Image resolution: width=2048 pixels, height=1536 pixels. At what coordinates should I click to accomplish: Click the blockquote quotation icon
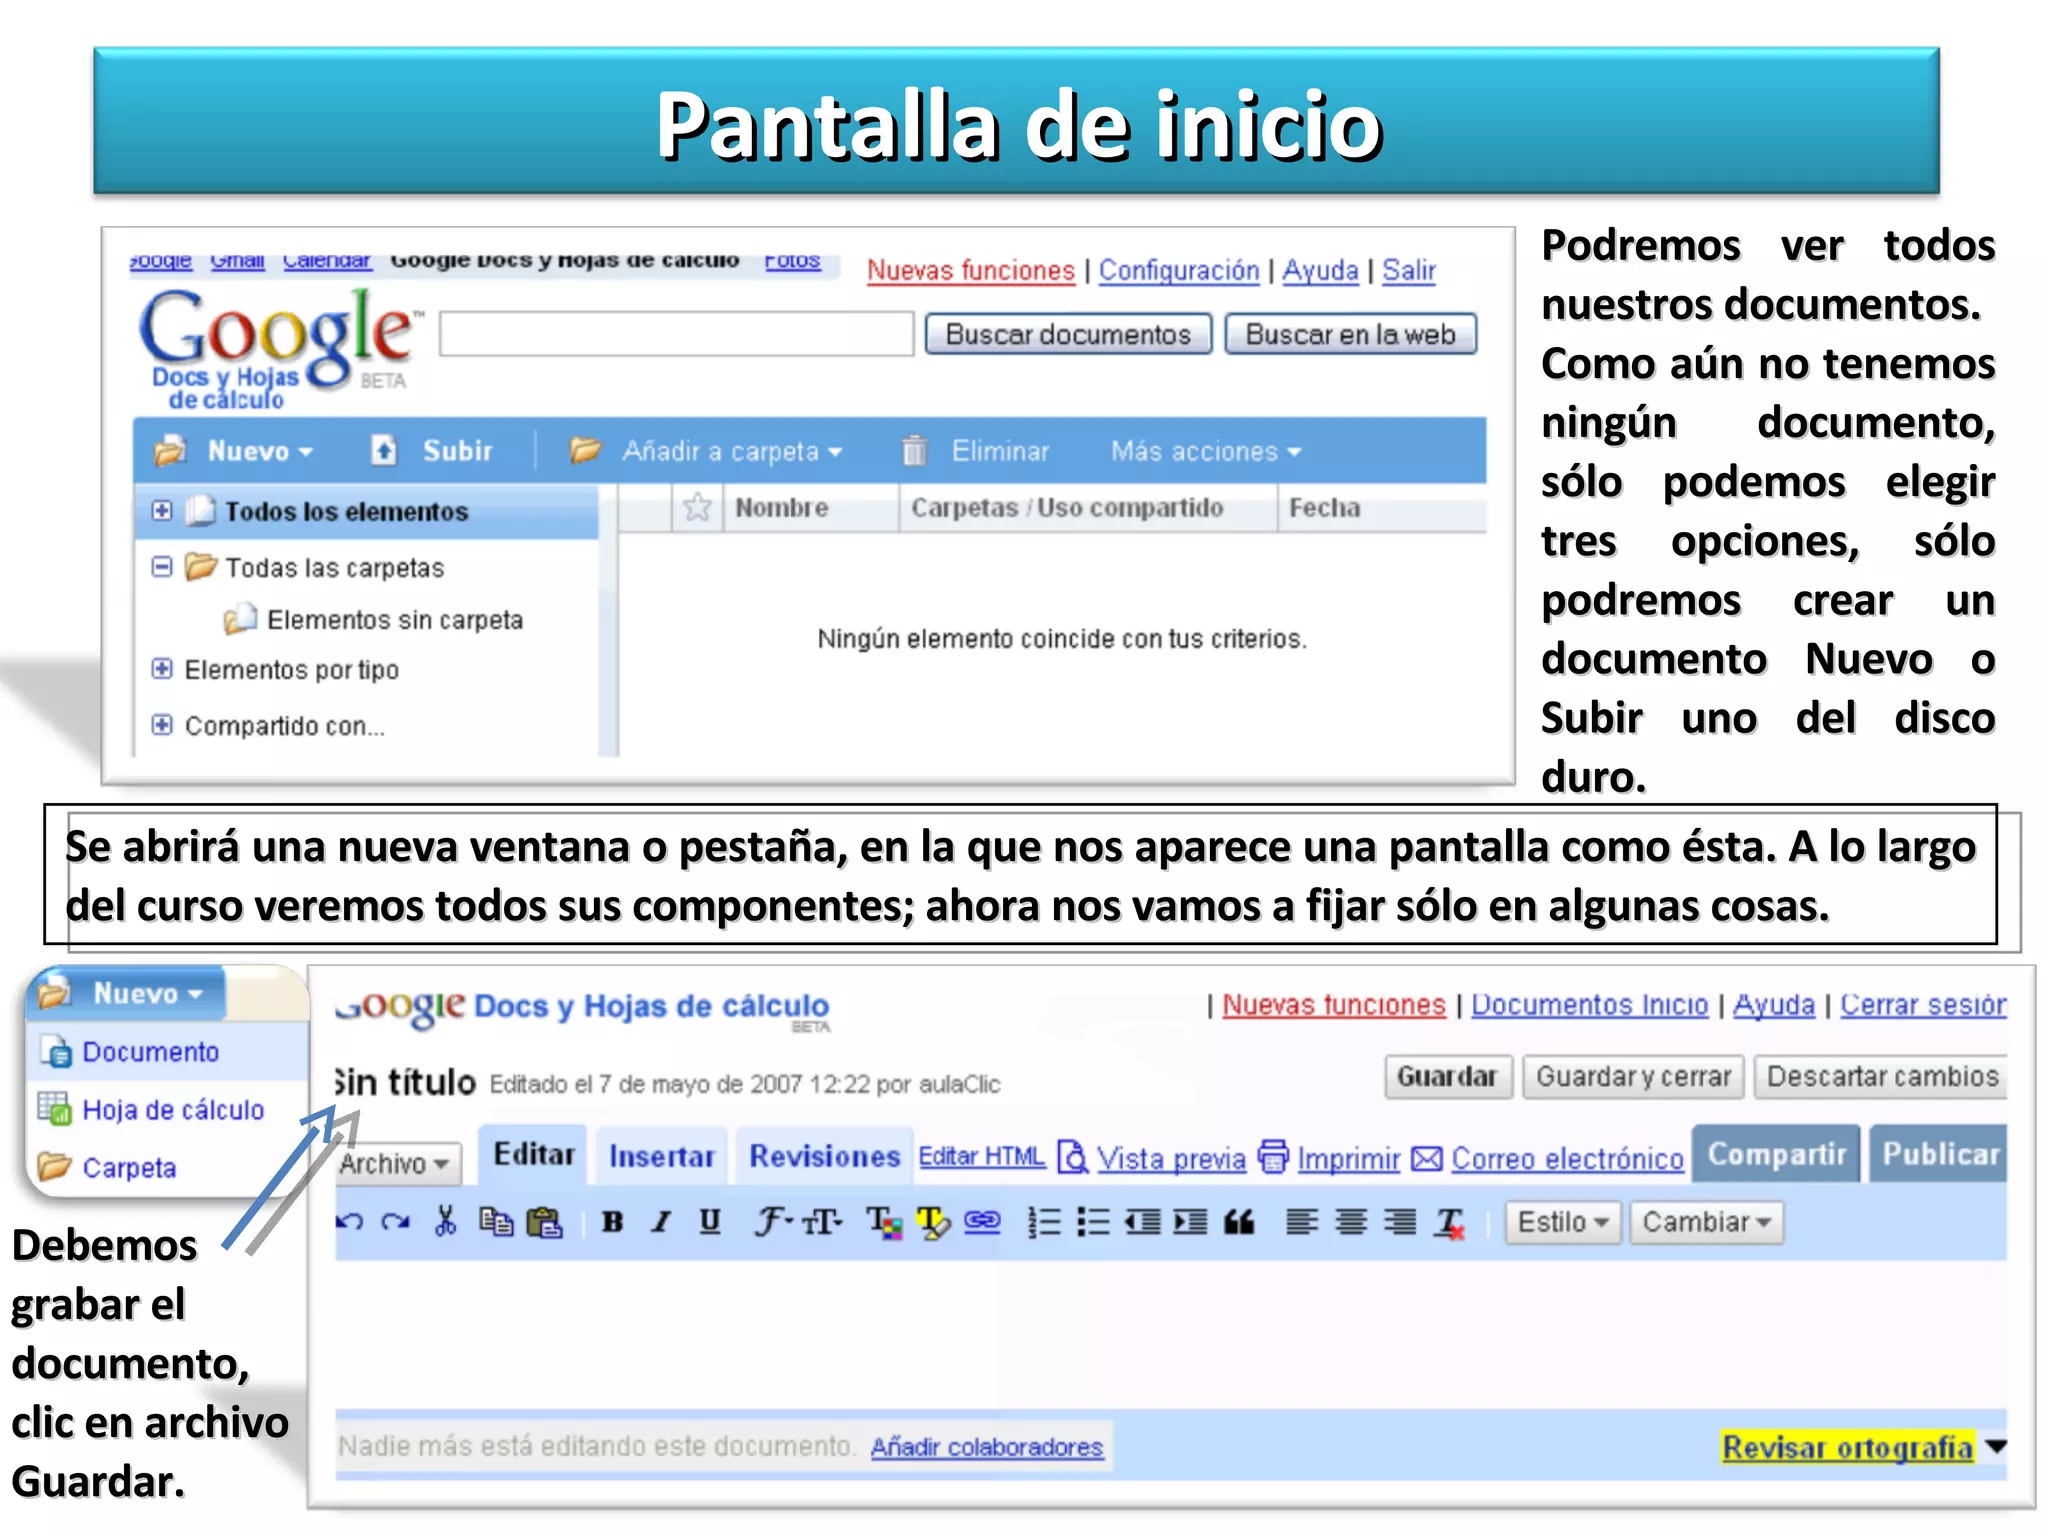[1239, 1222]
